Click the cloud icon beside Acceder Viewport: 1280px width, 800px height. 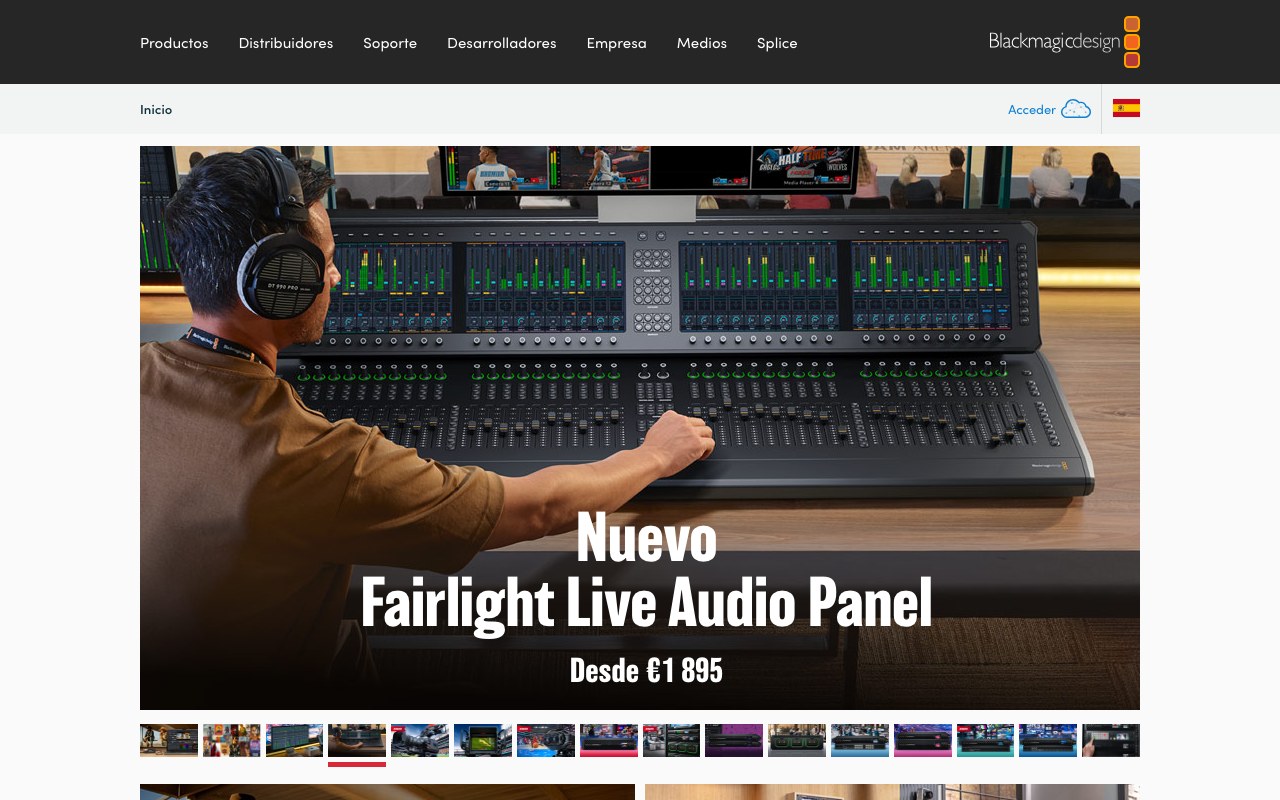click(1076, 109)
